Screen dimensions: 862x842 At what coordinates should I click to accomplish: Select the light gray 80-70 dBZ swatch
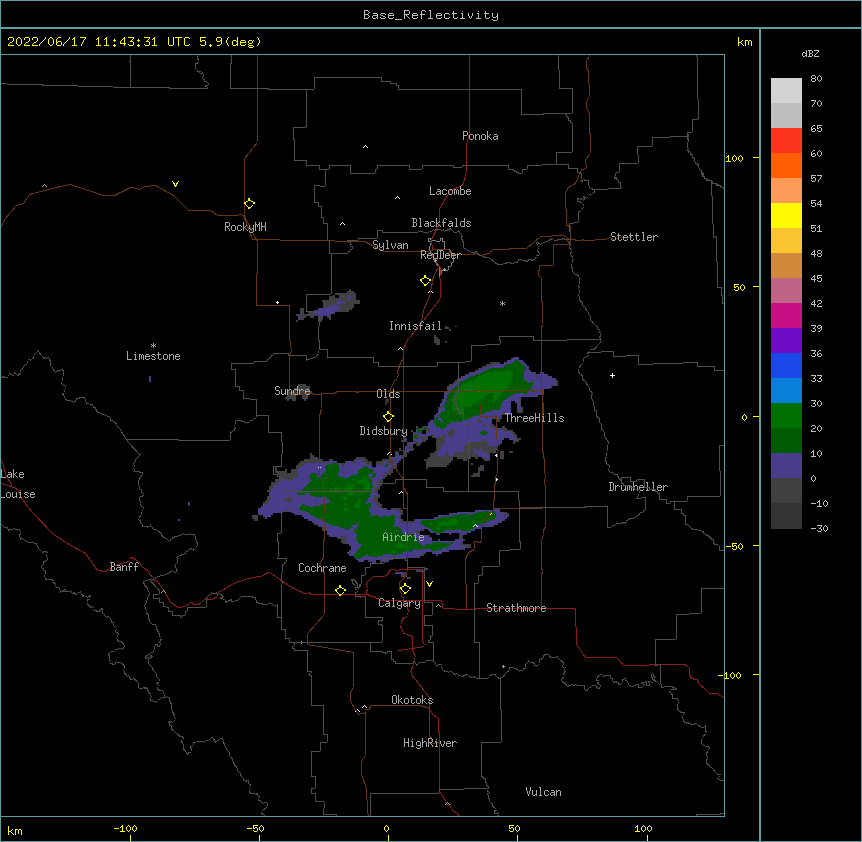[x=786, y=91]
